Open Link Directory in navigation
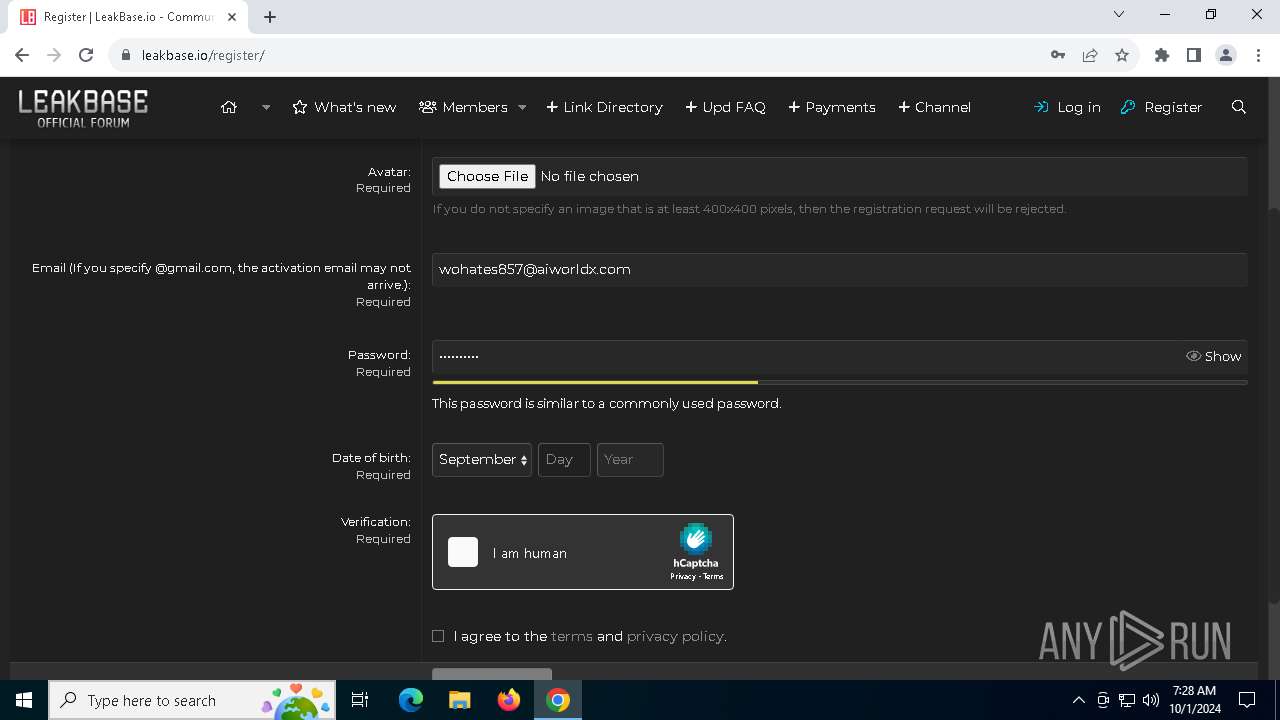The width and height of the screenshot is (1280, 720). (x=604, y=107)
